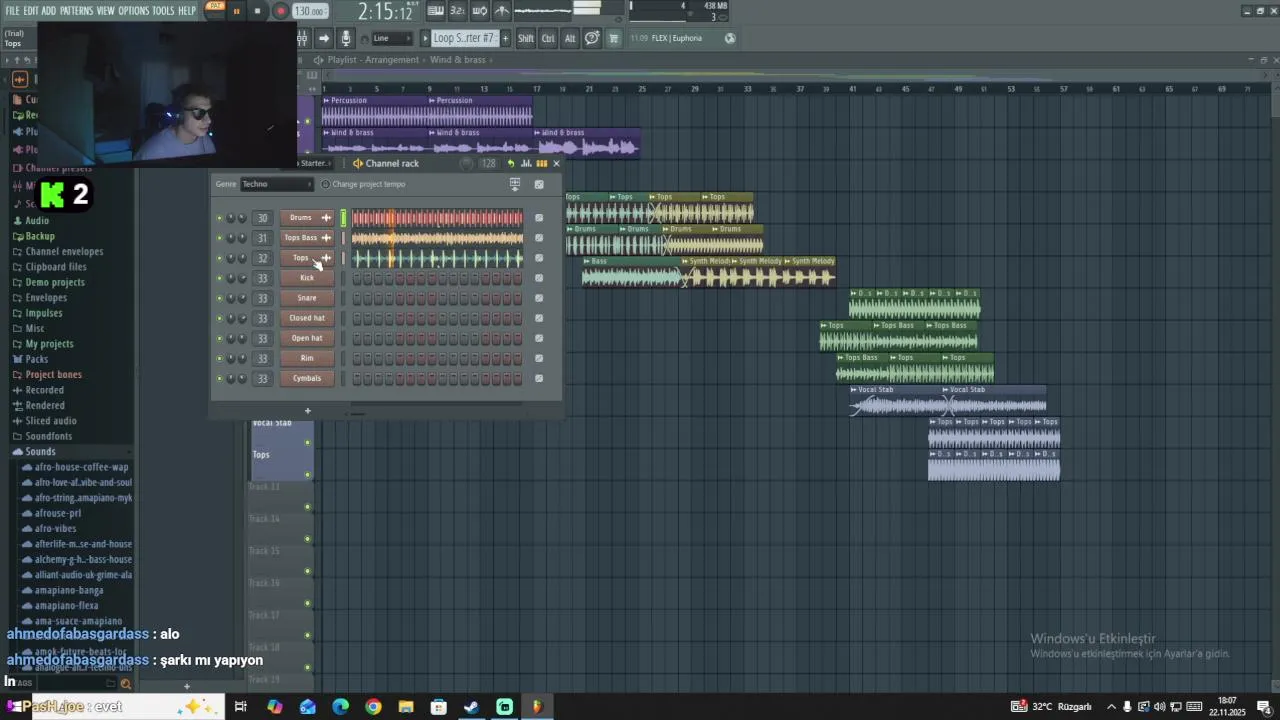Screen dimensions: 1280x720
Task: Open File Explorer from the taskbar
Action: 406,707
